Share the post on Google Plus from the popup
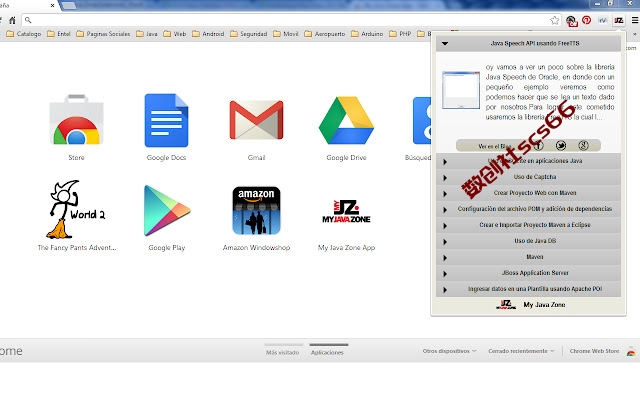The height and width of the screenshot is (400, 640). (x=583, y=145)
